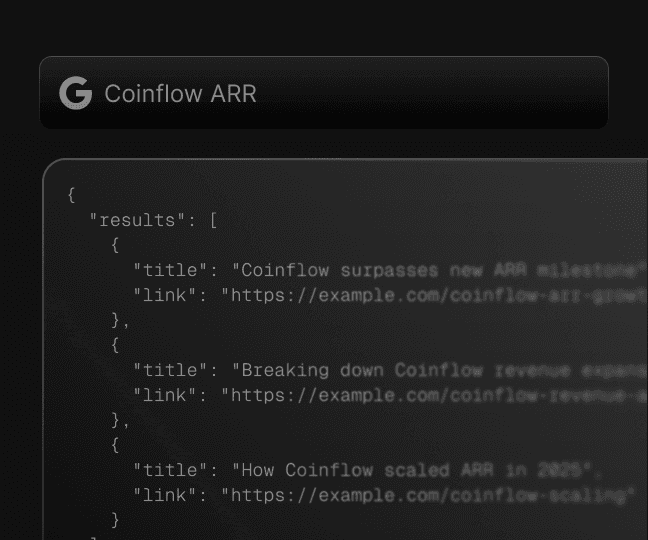Click the Coinflow ARR search field

coord(324,93)
